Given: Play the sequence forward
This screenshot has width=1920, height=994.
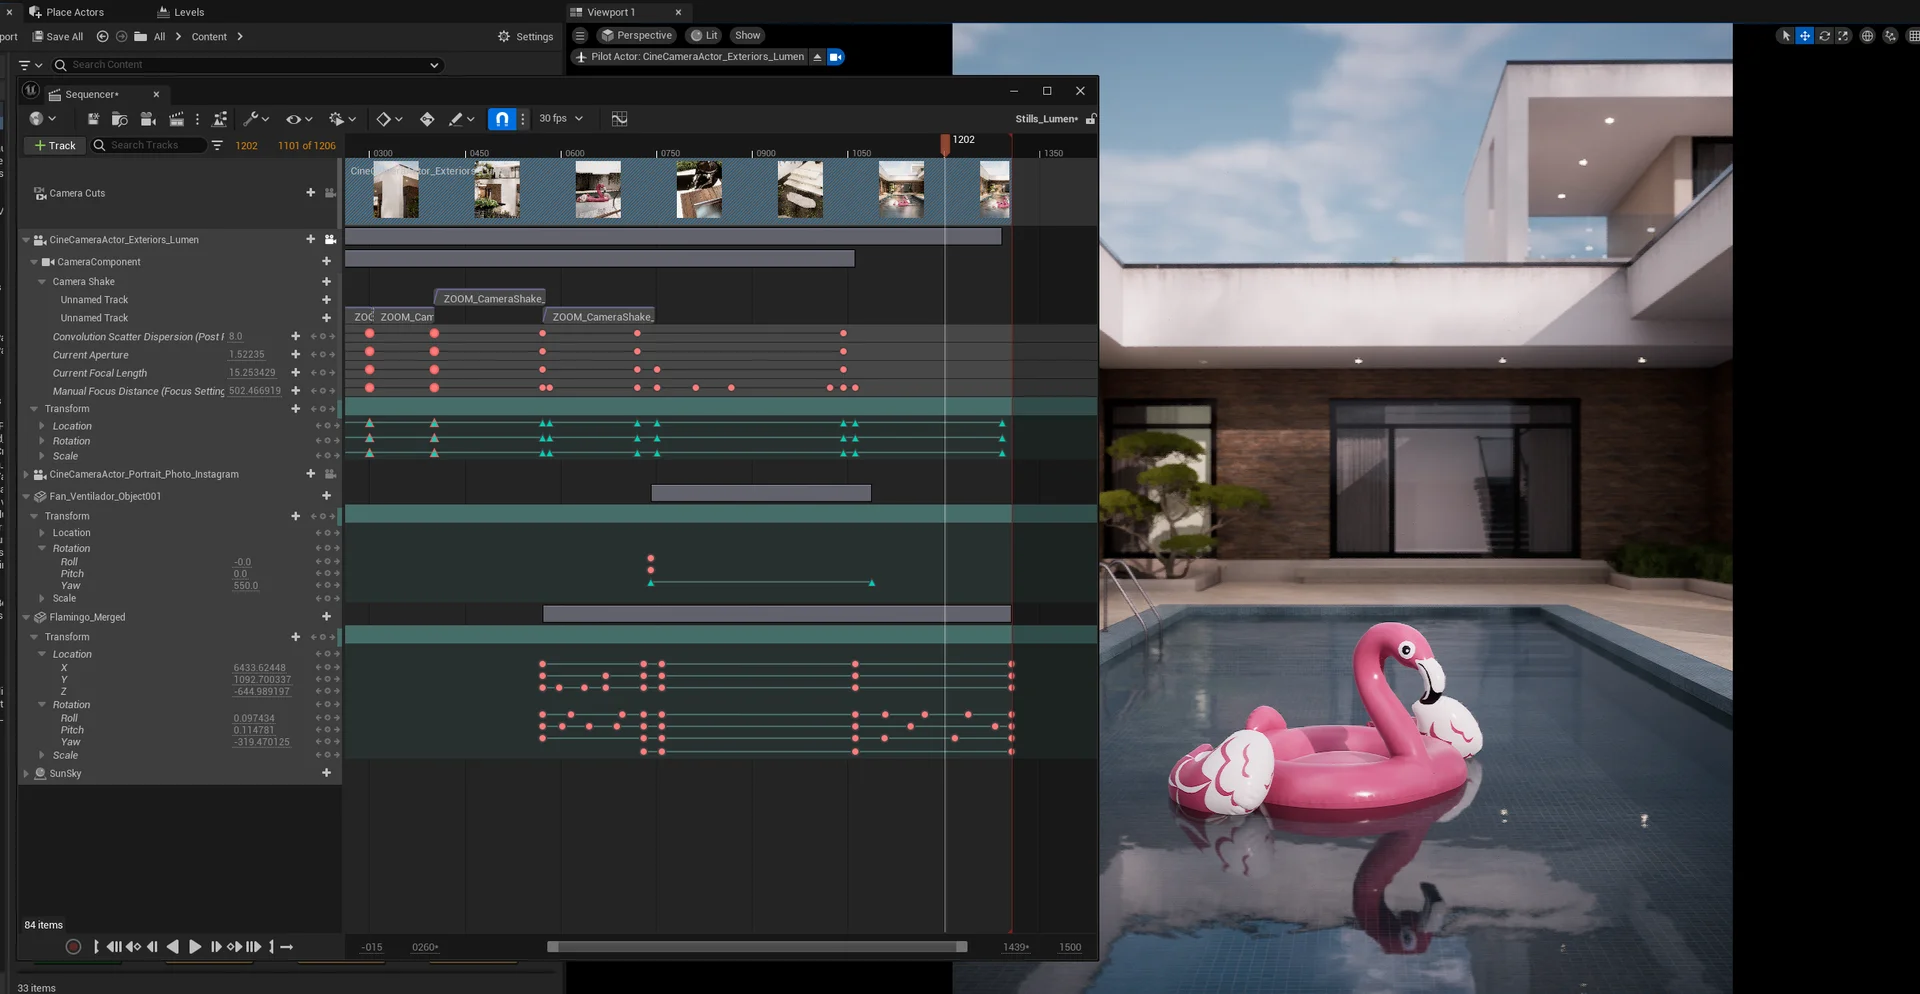Looking at the screenshot, I should coord(195,947).
